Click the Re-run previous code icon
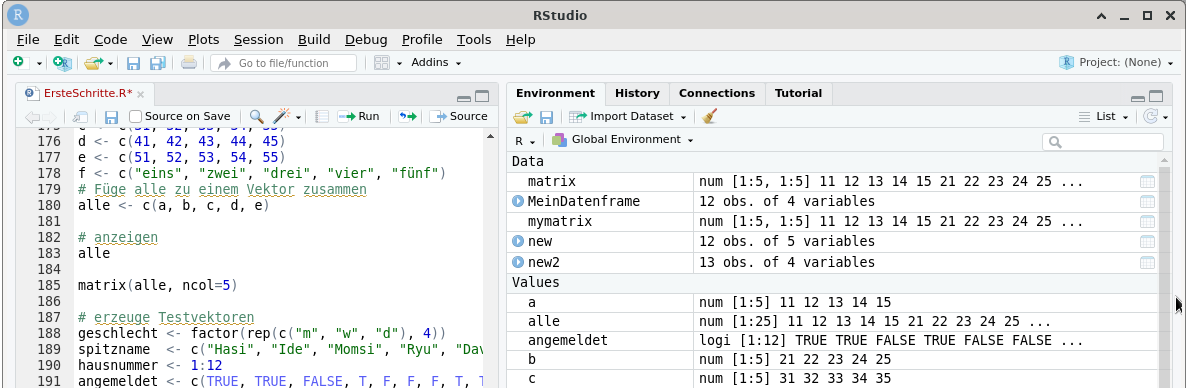This screenshot has height=388, width=1186. click(x=408, y=116)
